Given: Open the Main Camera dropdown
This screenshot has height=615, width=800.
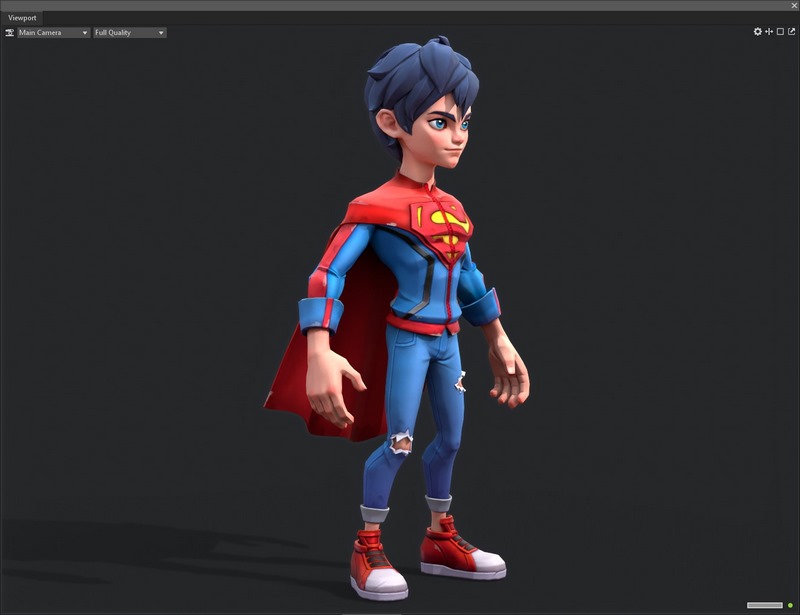Looking at the screenshot, I should (53, 33).
